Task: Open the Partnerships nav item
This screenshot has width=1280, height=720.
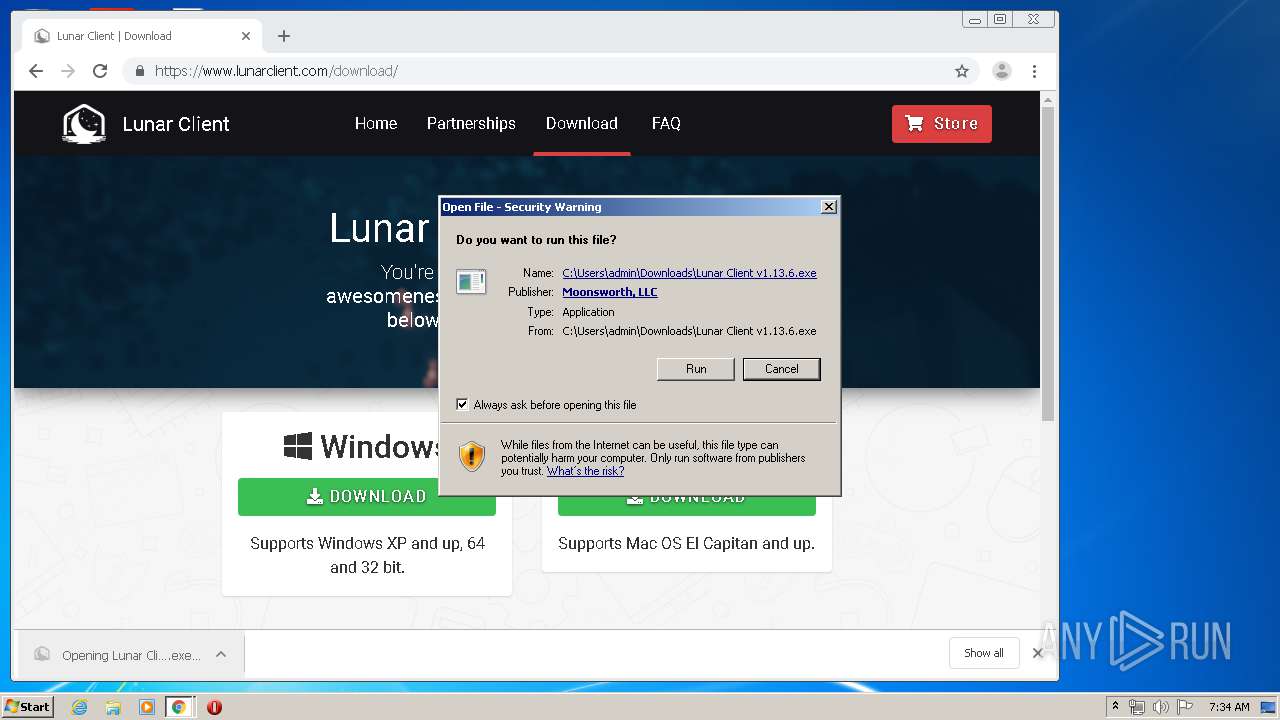Action: coord(471,123)
